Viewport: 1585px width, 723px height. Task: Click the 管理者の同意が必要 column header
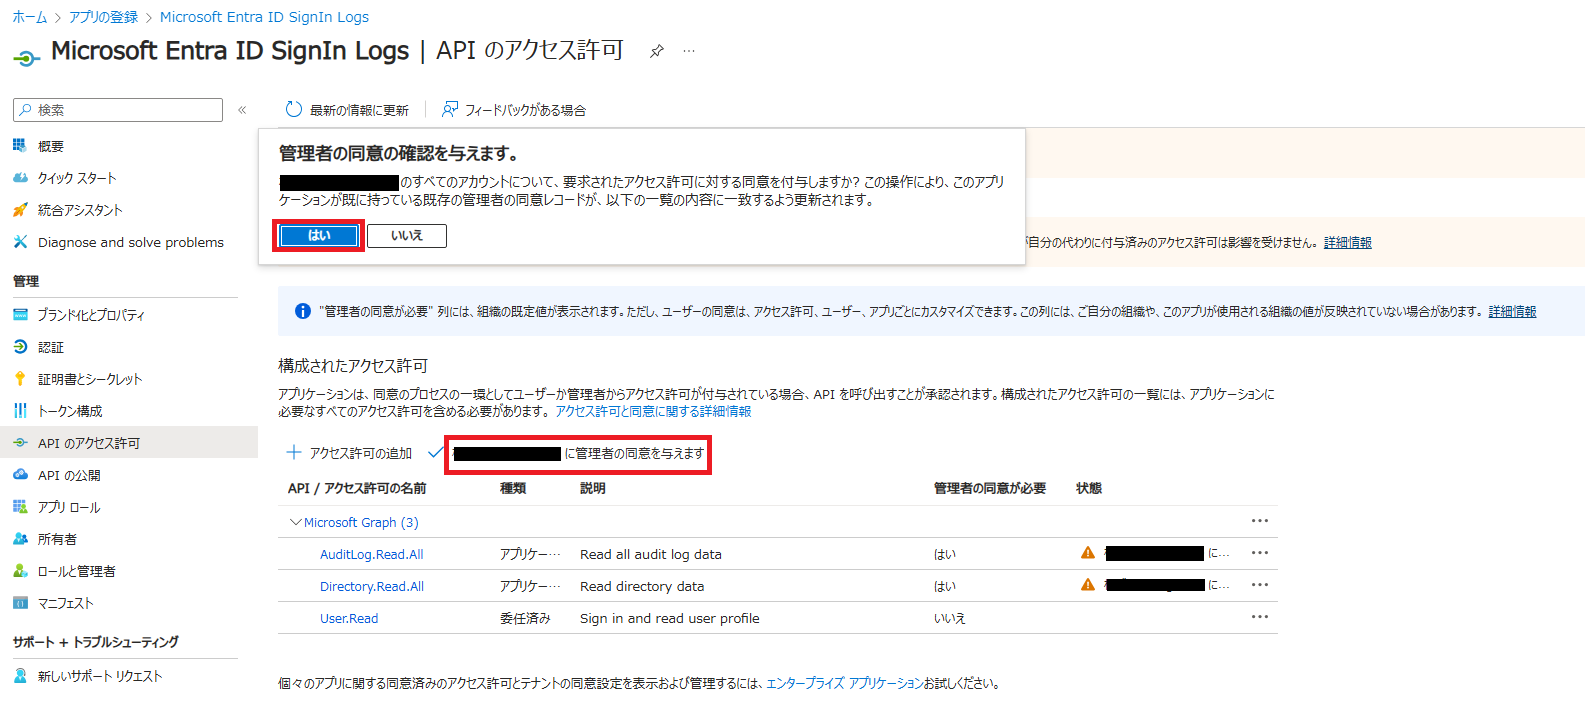tap(990, 488)
